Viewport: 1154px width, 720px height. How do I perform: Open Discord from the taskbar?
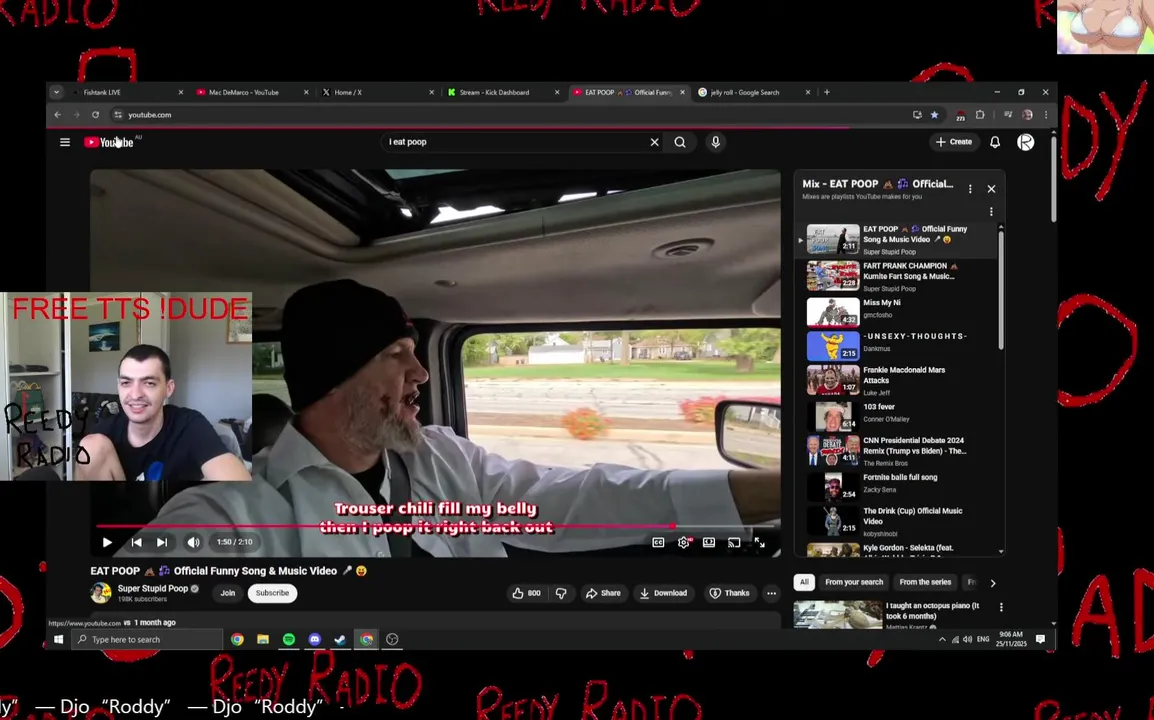[314, 639]
